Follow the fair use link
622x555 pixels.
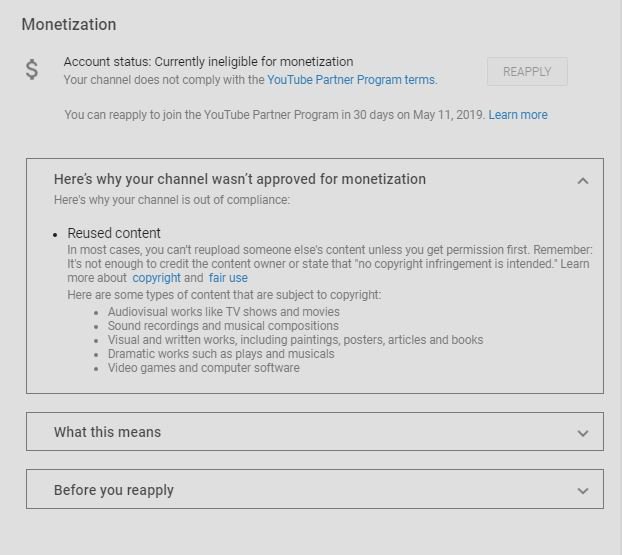228,278
